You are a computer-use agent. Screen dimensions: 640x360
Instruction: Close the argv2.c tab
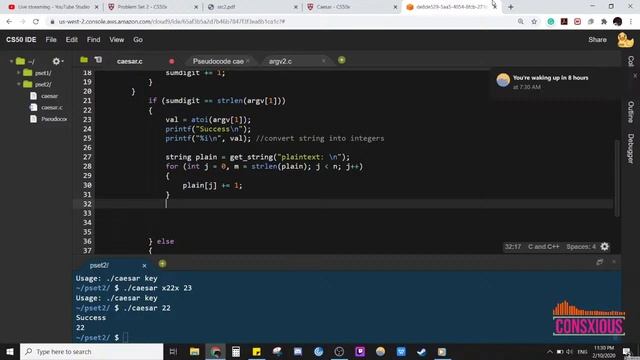point(323,61)
